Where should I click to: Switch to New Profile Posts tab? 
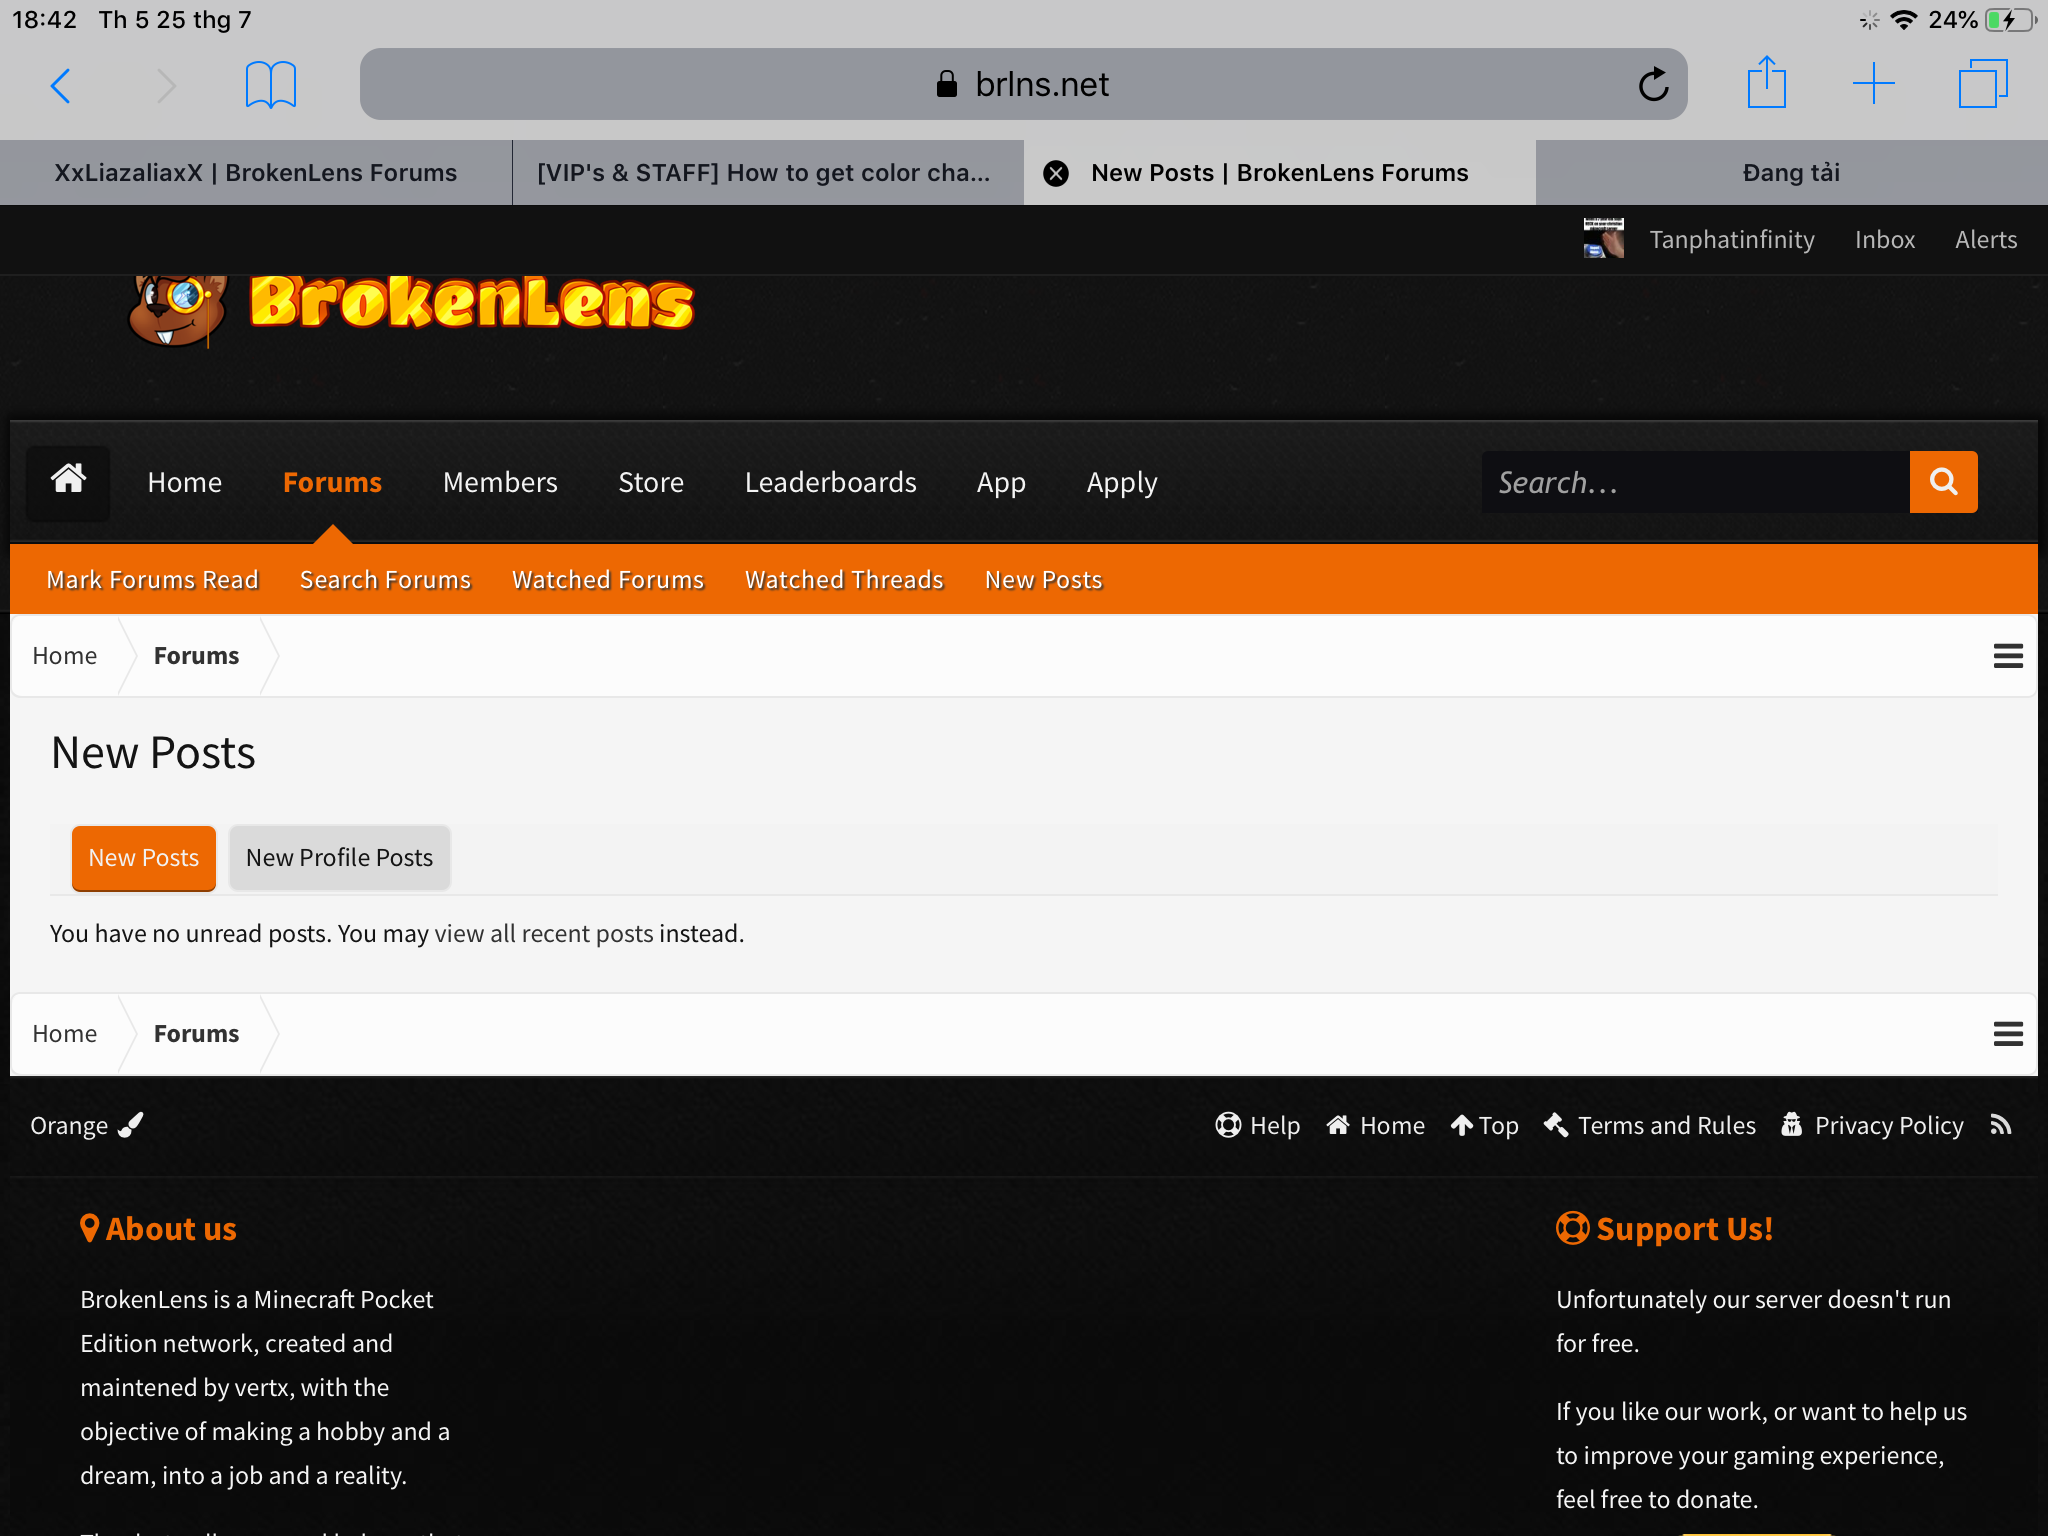(x=339, y=858)
